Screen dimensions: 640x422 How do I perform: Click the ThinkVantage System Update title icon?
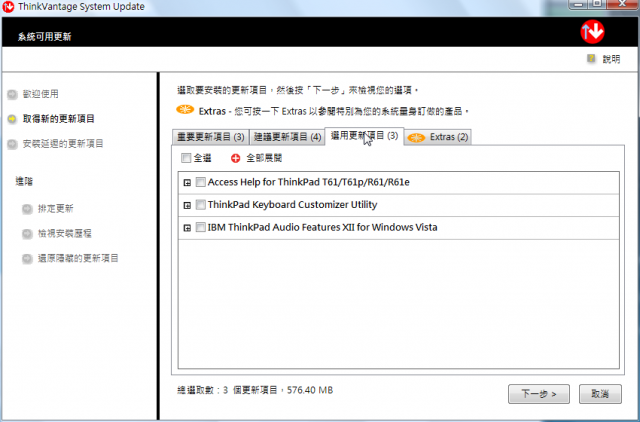point(8,7)
